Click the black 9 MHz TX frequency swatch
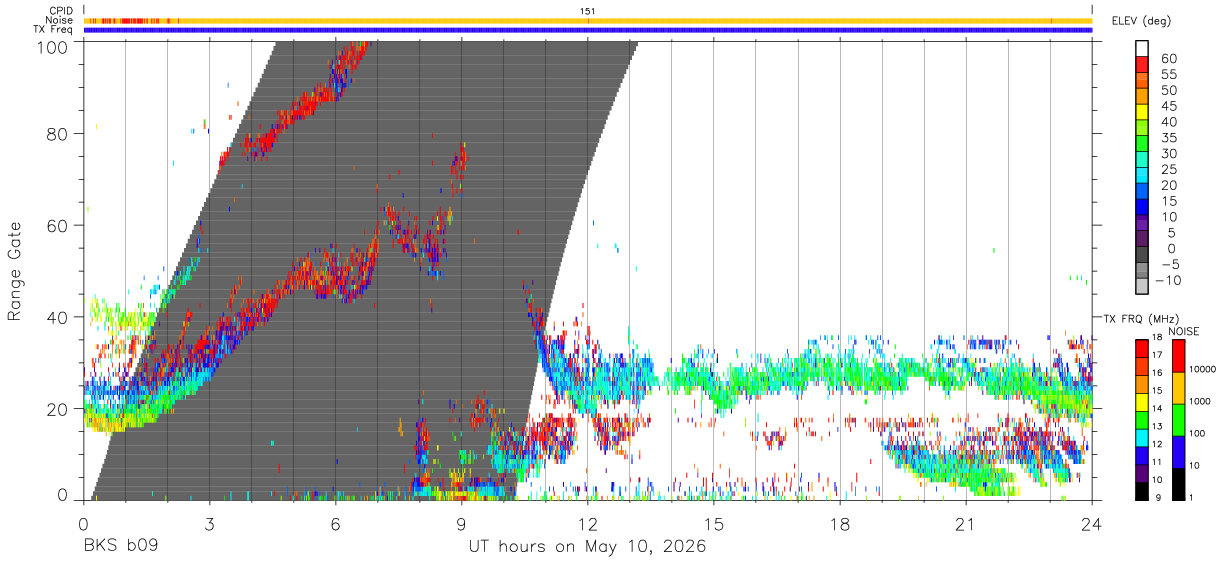The height and width of the screenshot is (567, 1228). (1141, 490)
